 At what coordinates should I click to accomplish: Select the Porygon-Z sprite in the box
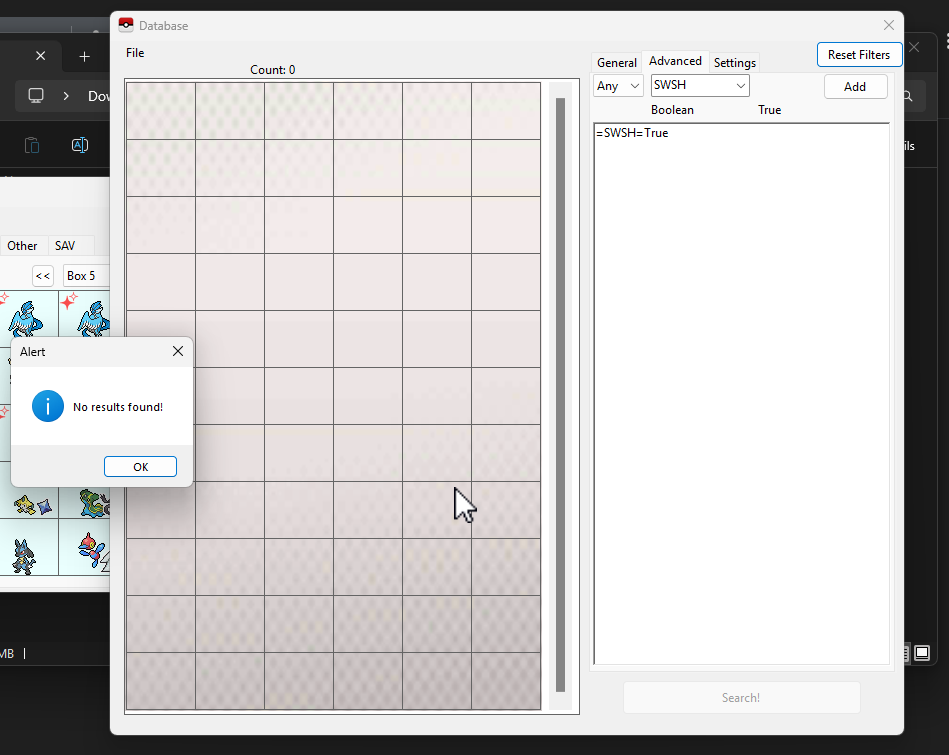[x=92, y=548]
